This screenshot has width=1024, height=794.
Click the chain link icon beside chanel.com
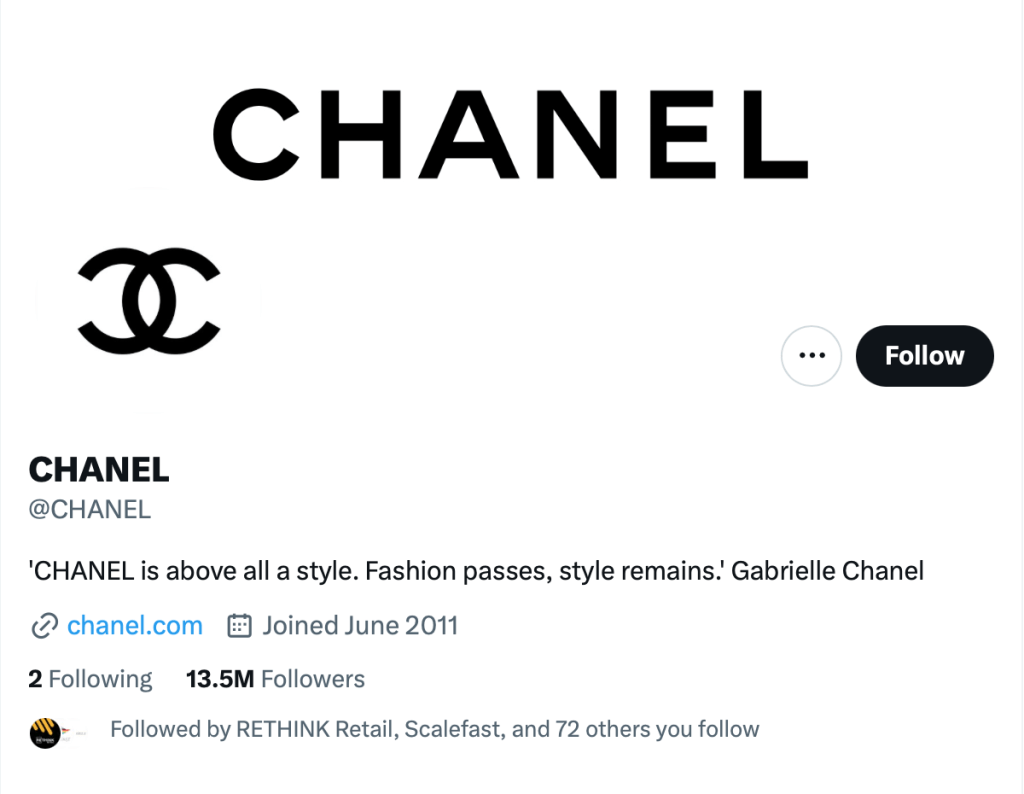click(44, 627)
